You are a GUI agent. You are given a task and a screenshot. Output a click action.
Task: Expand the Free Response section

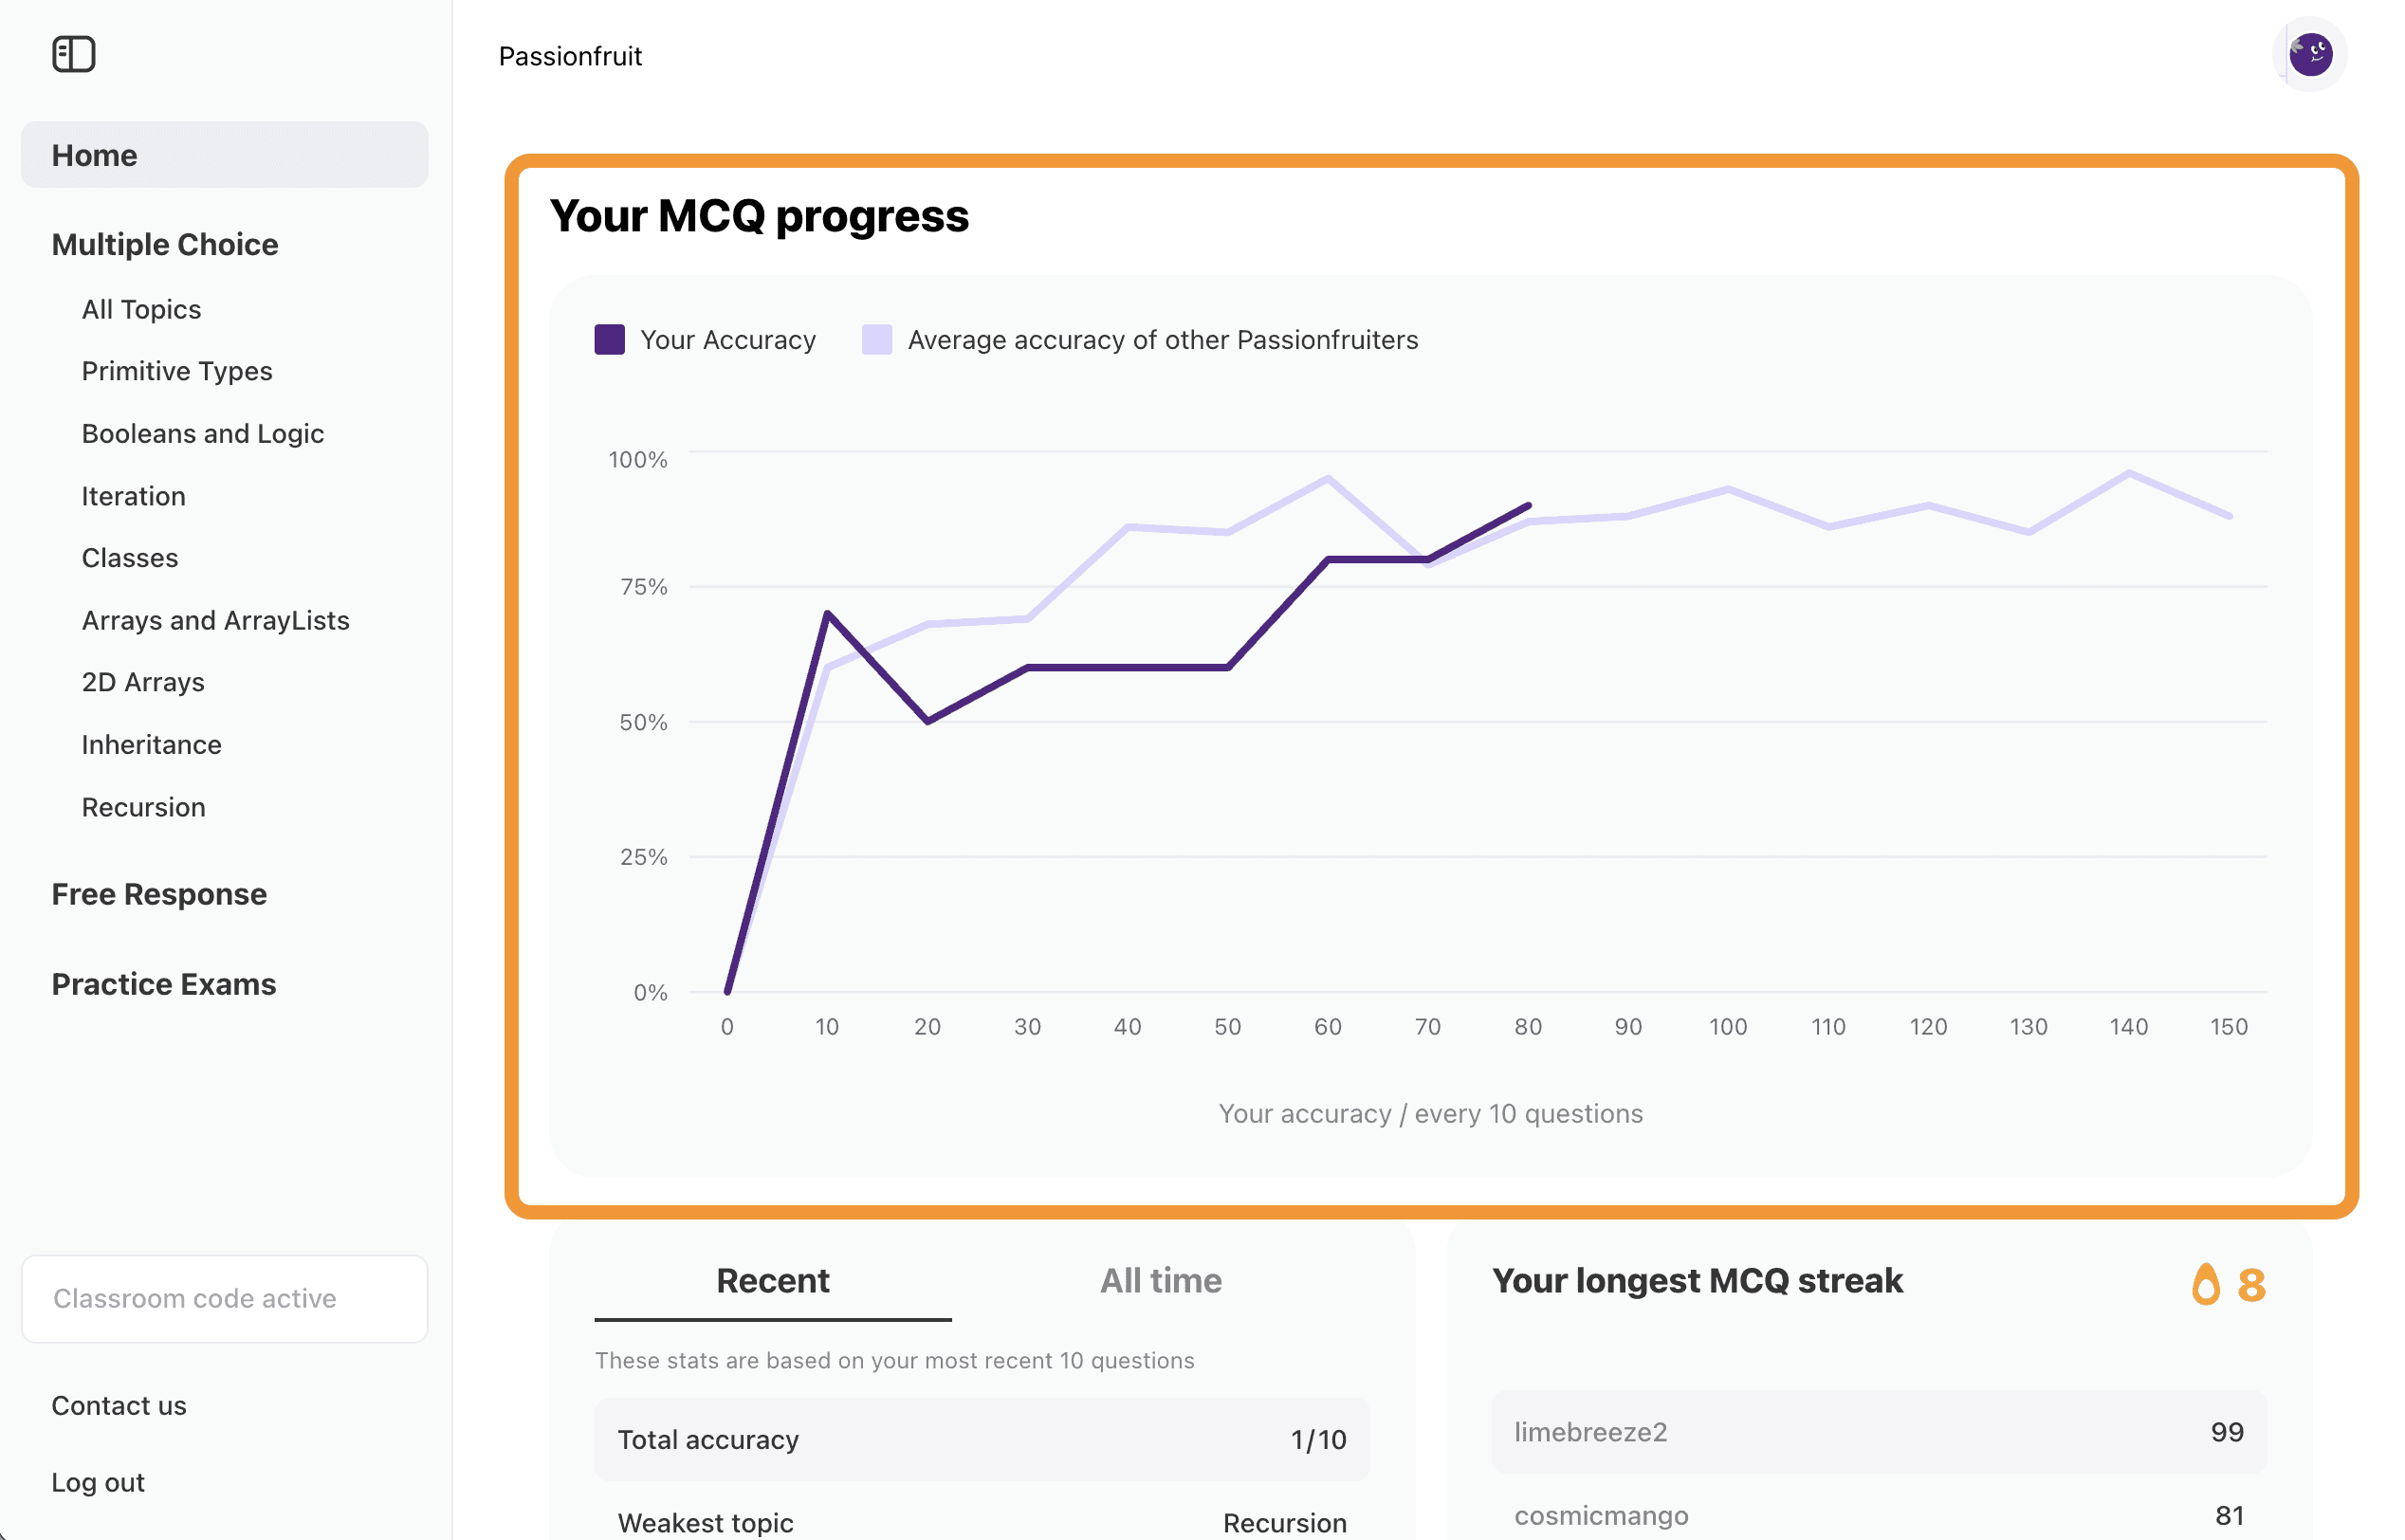click(x=159, y=894)
